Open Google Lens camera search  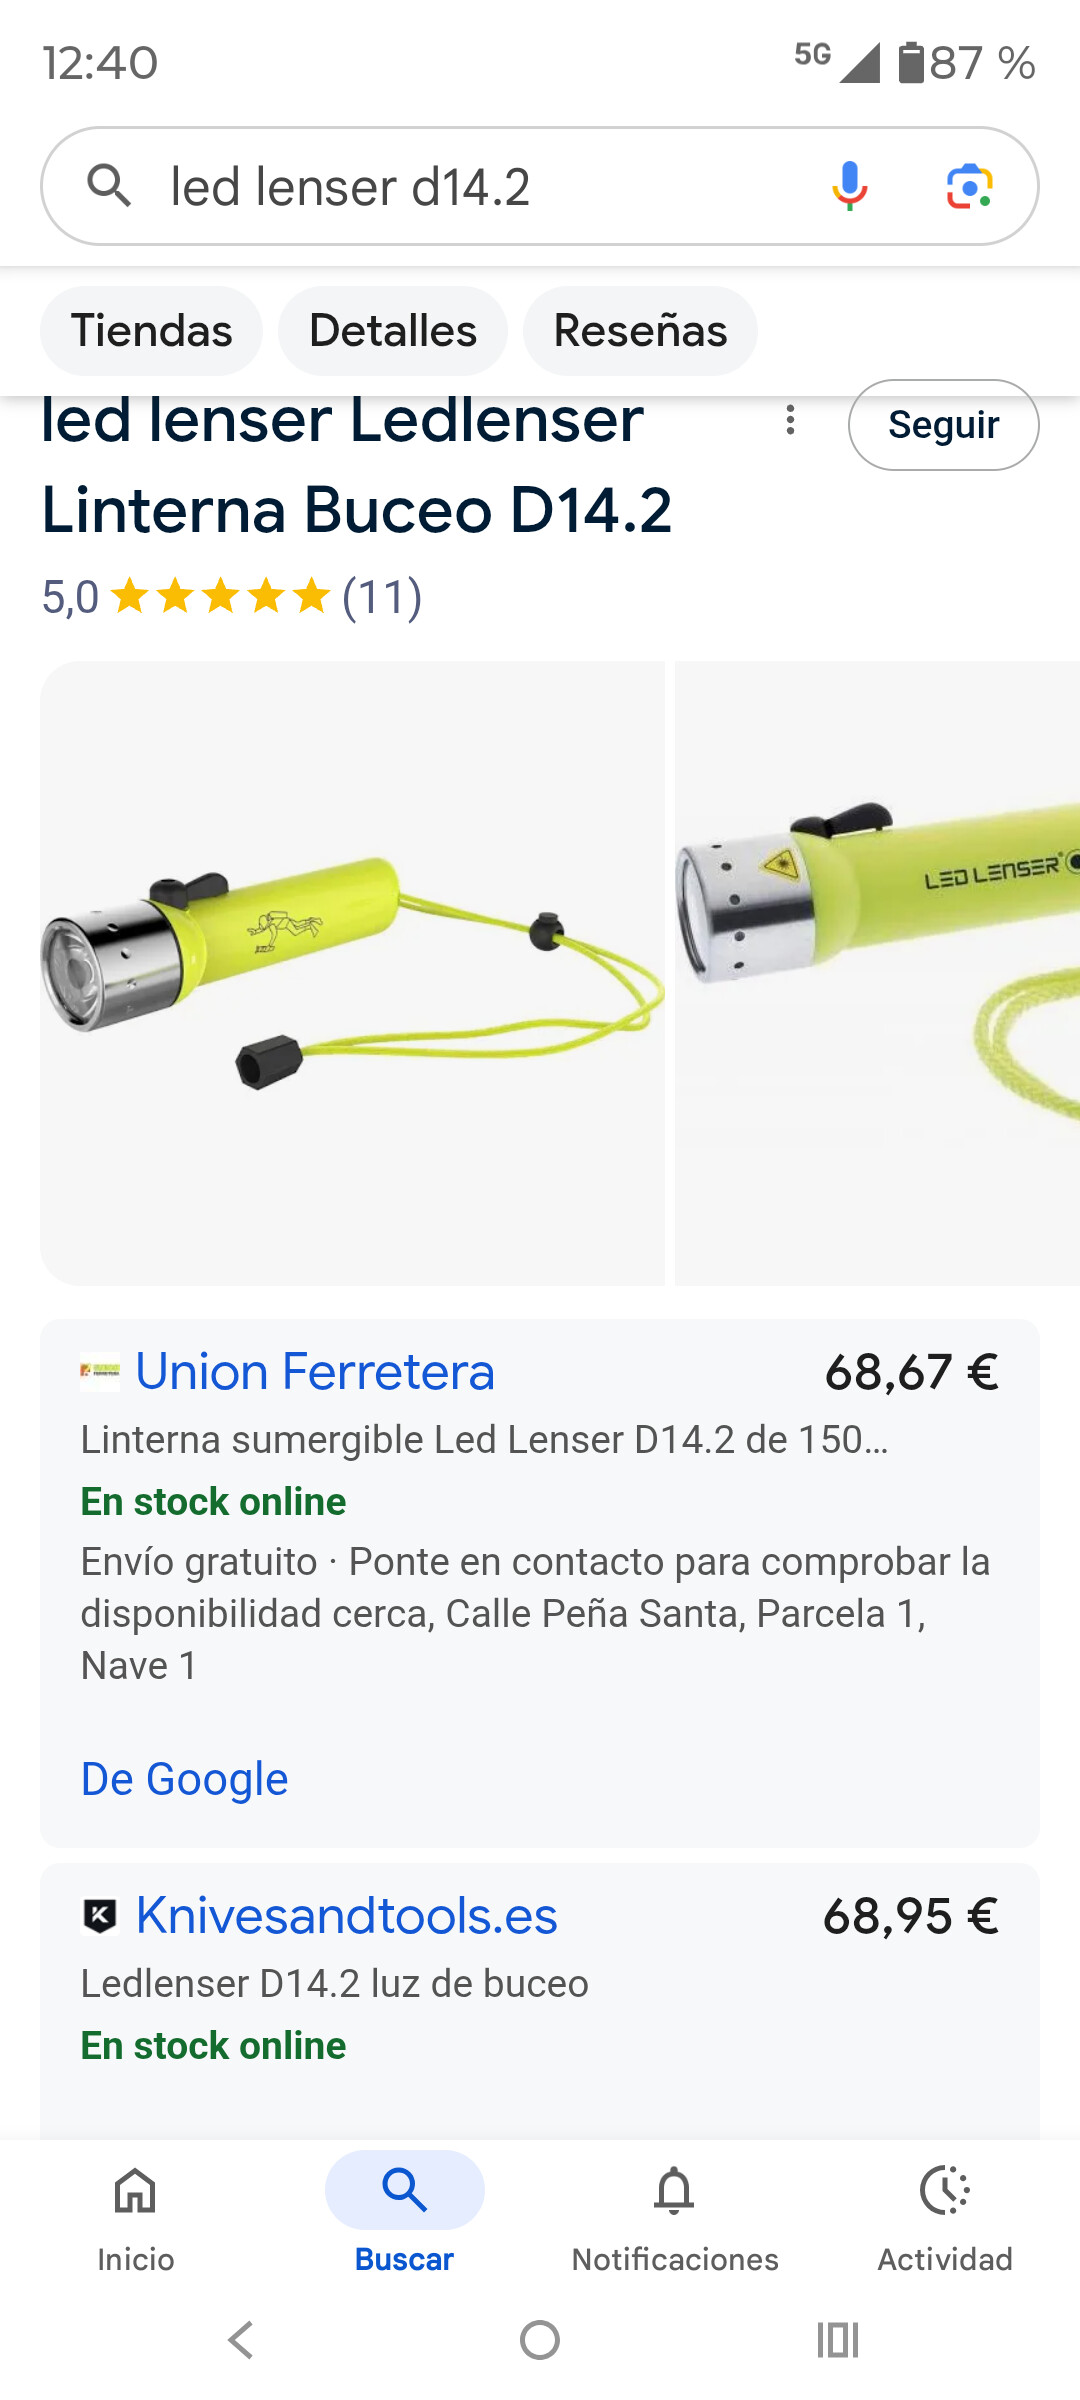(969, 187)
